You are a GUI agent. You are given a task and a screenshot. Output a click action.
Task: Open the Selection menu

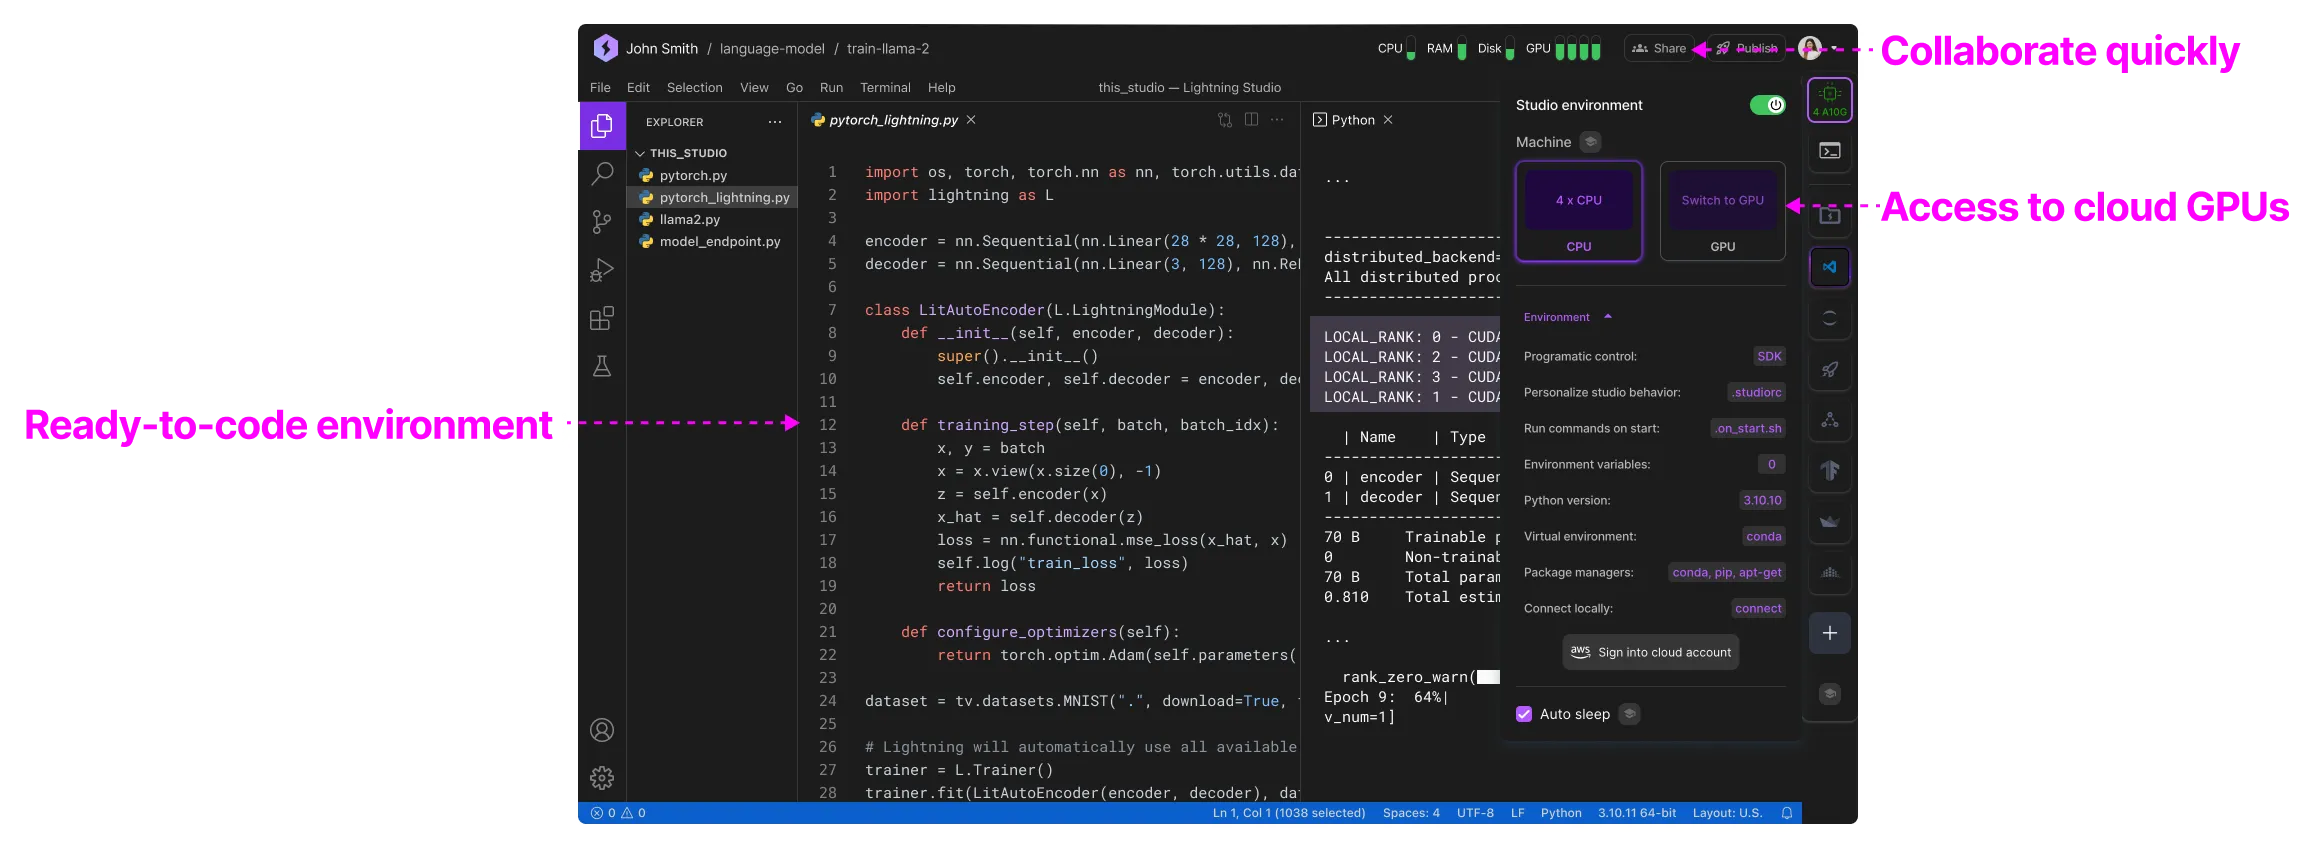click(694, 88)
